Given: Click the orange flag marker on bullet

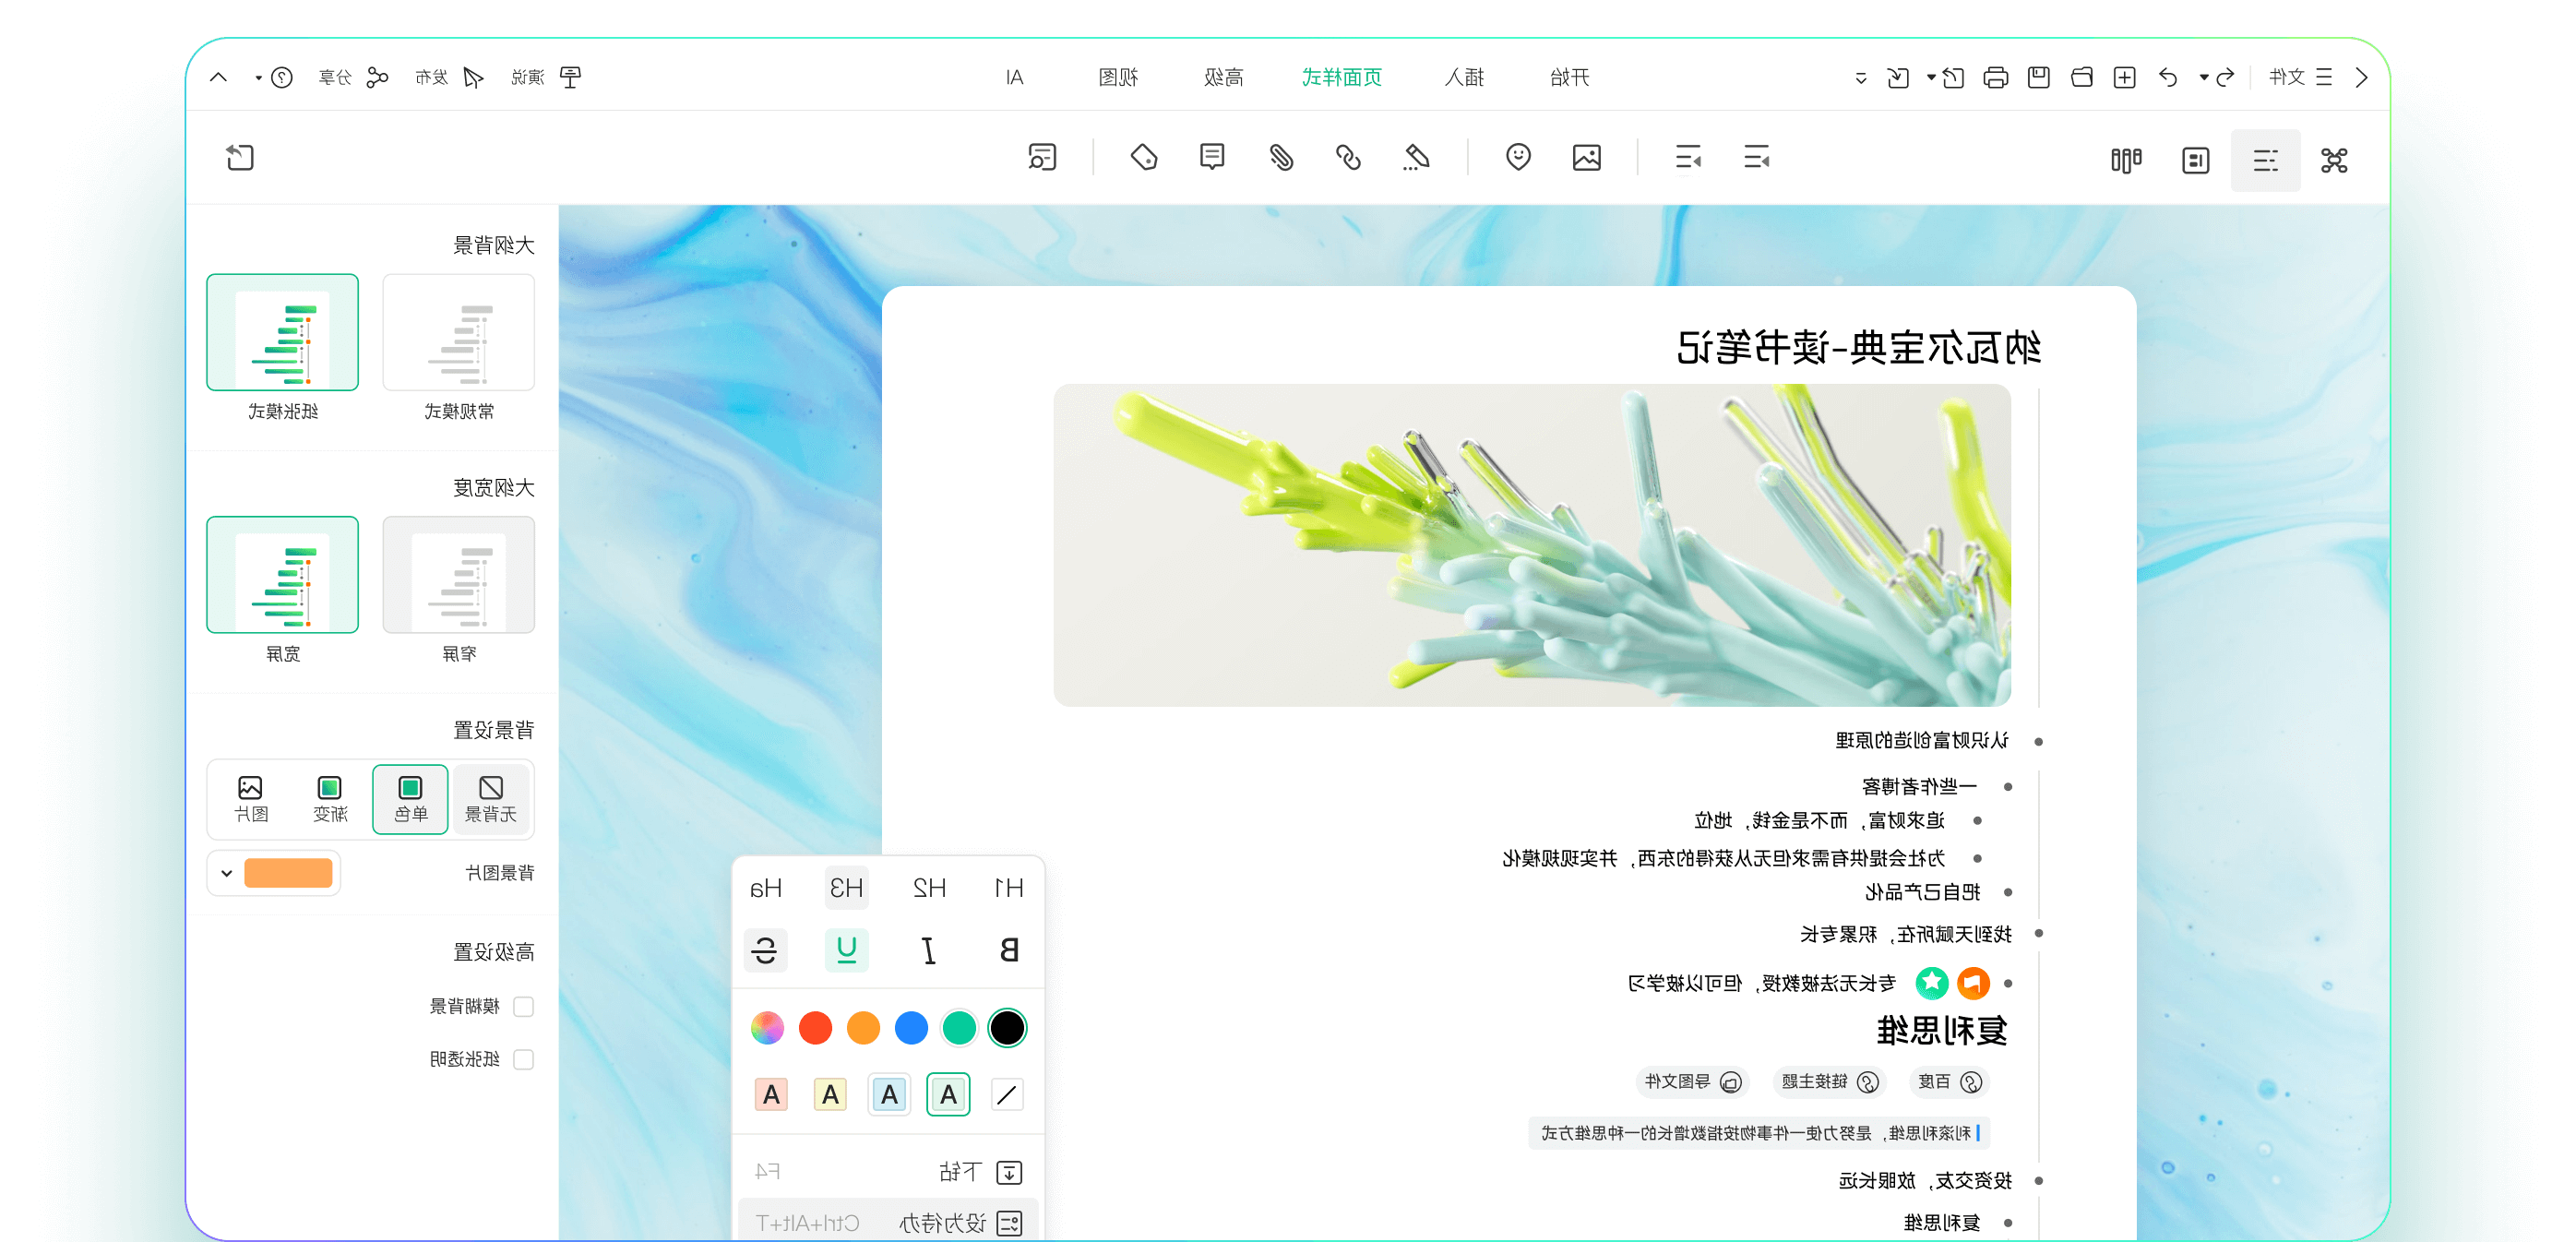Looking at the screenshot, I should 1972,983.
